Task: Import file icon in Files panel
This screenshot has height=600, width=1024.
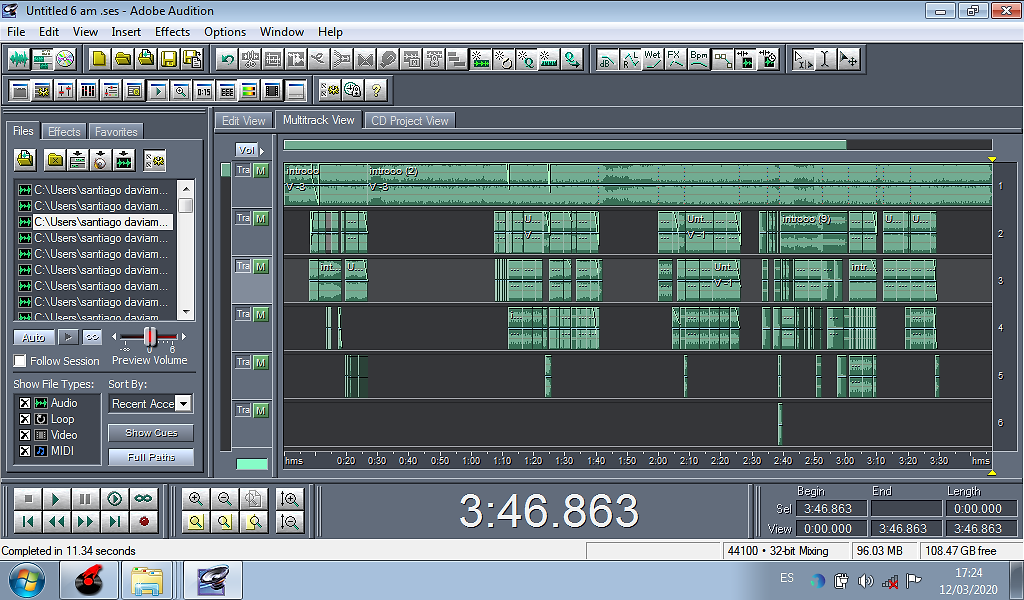Action: (25, 159)
